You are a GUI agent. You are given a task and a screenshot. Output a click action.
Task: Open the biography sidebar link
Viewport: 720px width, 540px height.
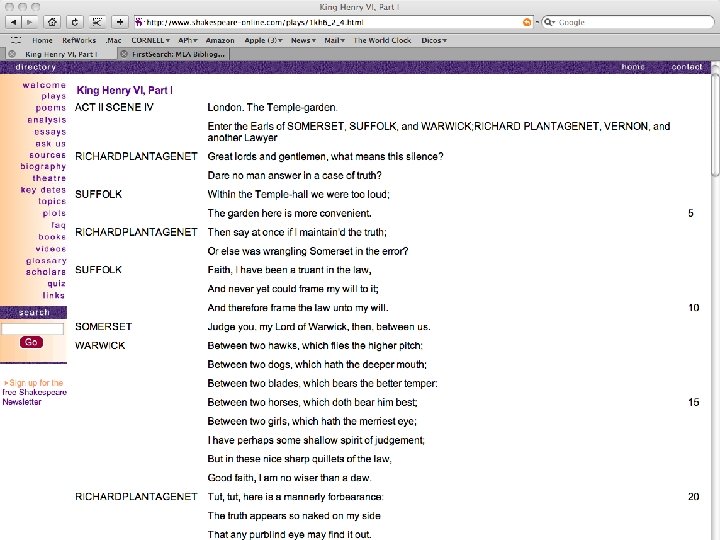43,167
